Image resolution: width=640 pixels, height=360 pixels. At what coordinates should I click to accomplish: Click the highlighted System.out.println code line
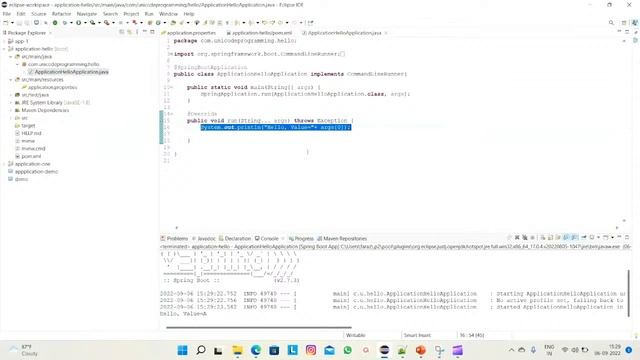(x=276, y=127)
